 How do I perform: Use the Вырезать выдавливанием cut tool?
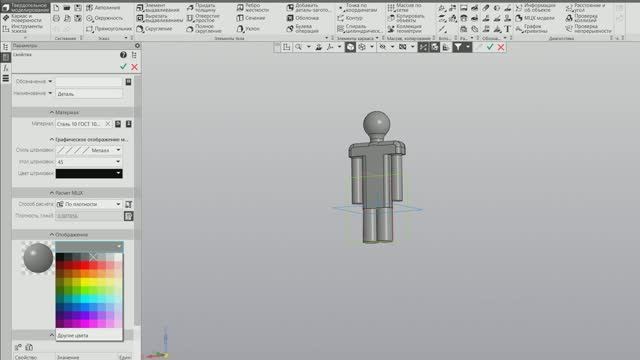160,18
